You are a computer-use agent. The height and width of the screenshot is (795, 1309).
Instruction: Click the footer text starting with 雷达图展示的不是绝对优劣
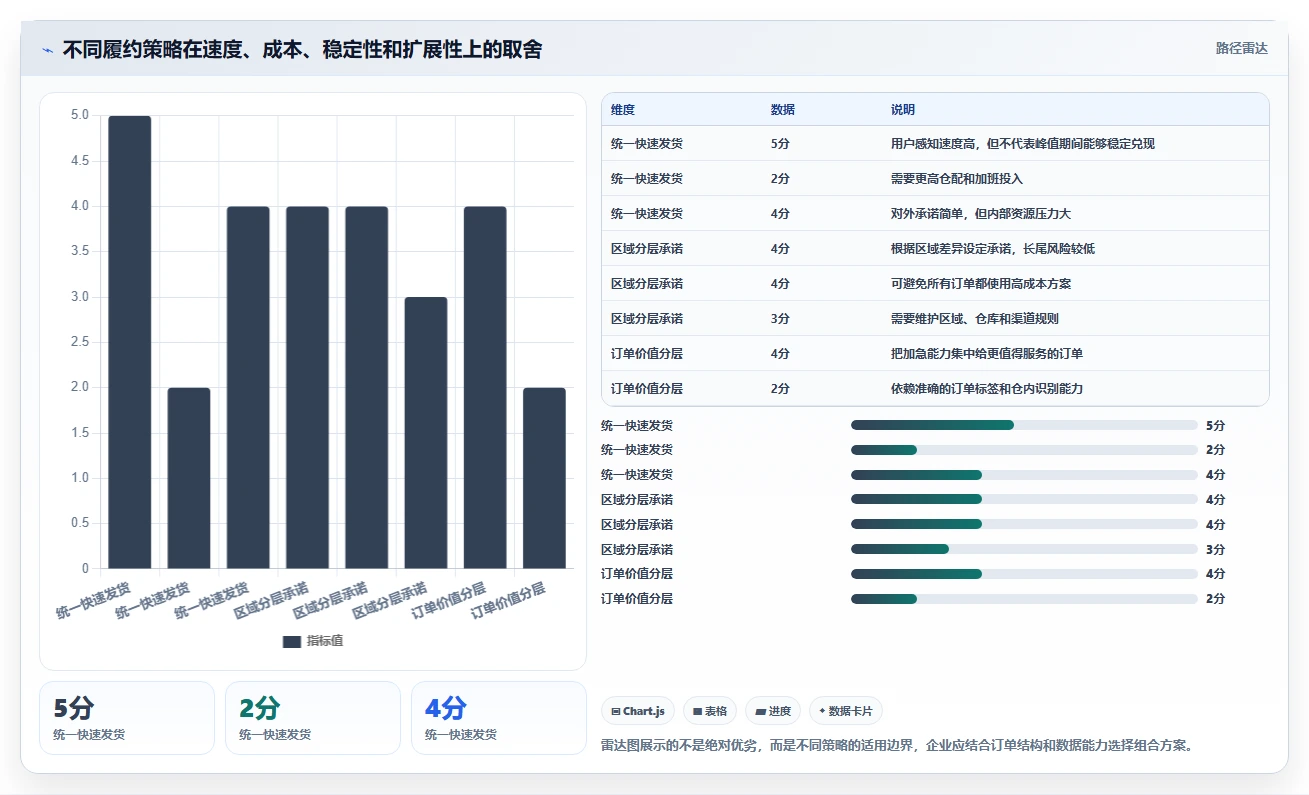click(x=897, y=746)
